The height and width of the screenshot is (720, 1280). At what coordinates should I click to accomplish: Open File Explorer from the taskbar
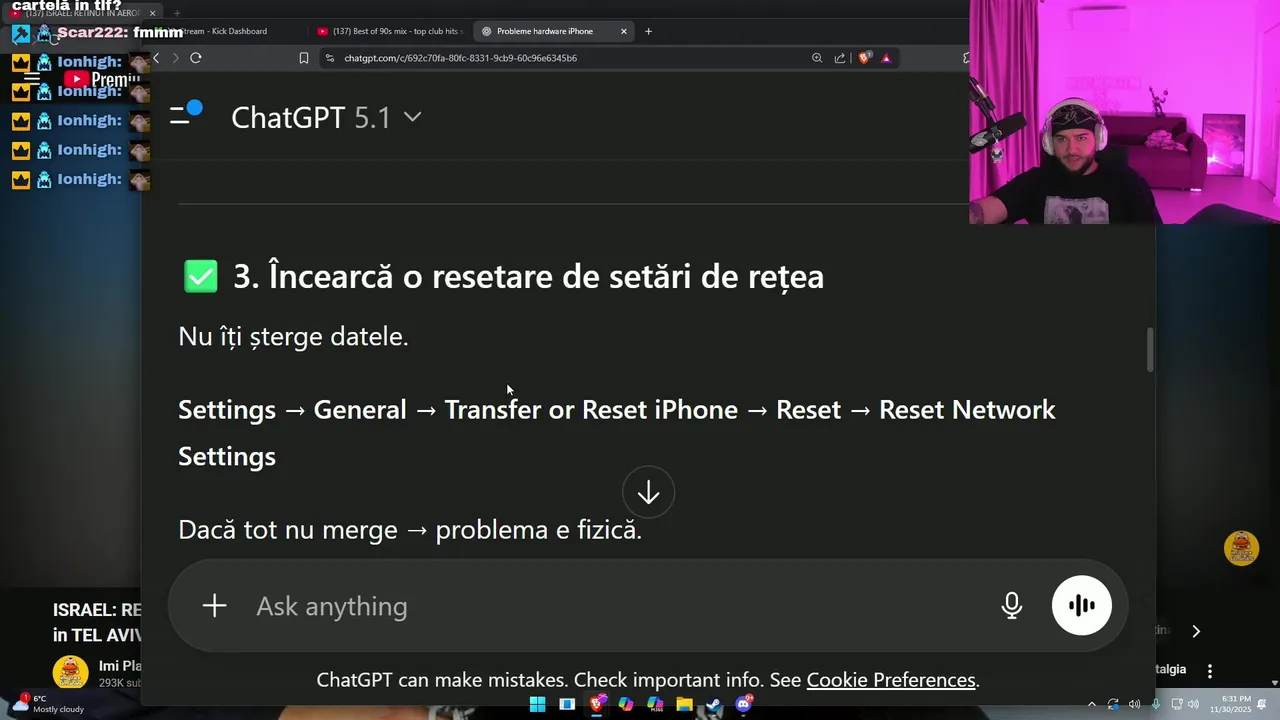tap(684, 704)
